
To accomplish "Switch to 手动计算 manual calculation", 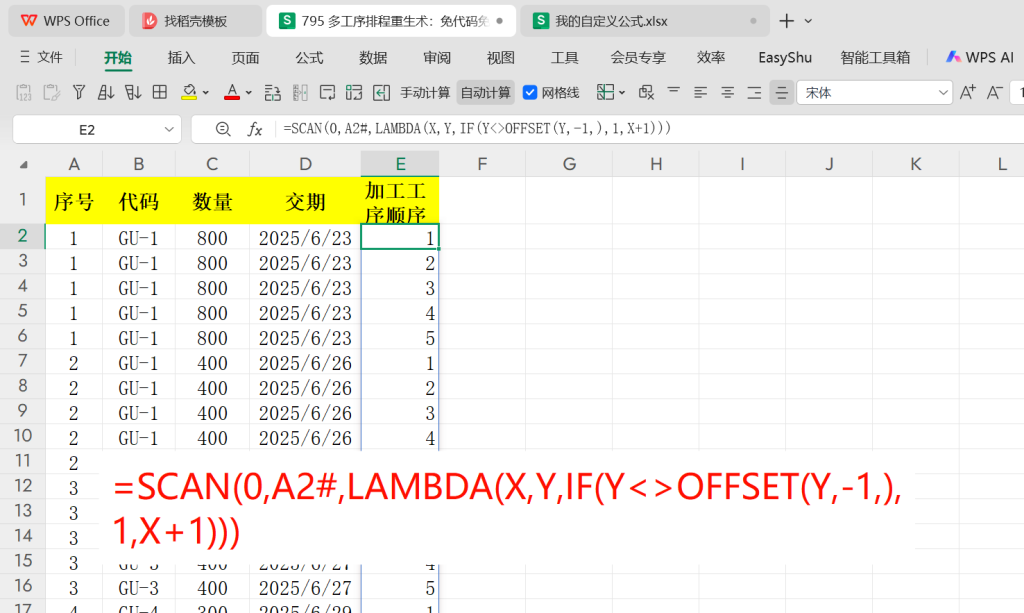I will pos(425,93).
